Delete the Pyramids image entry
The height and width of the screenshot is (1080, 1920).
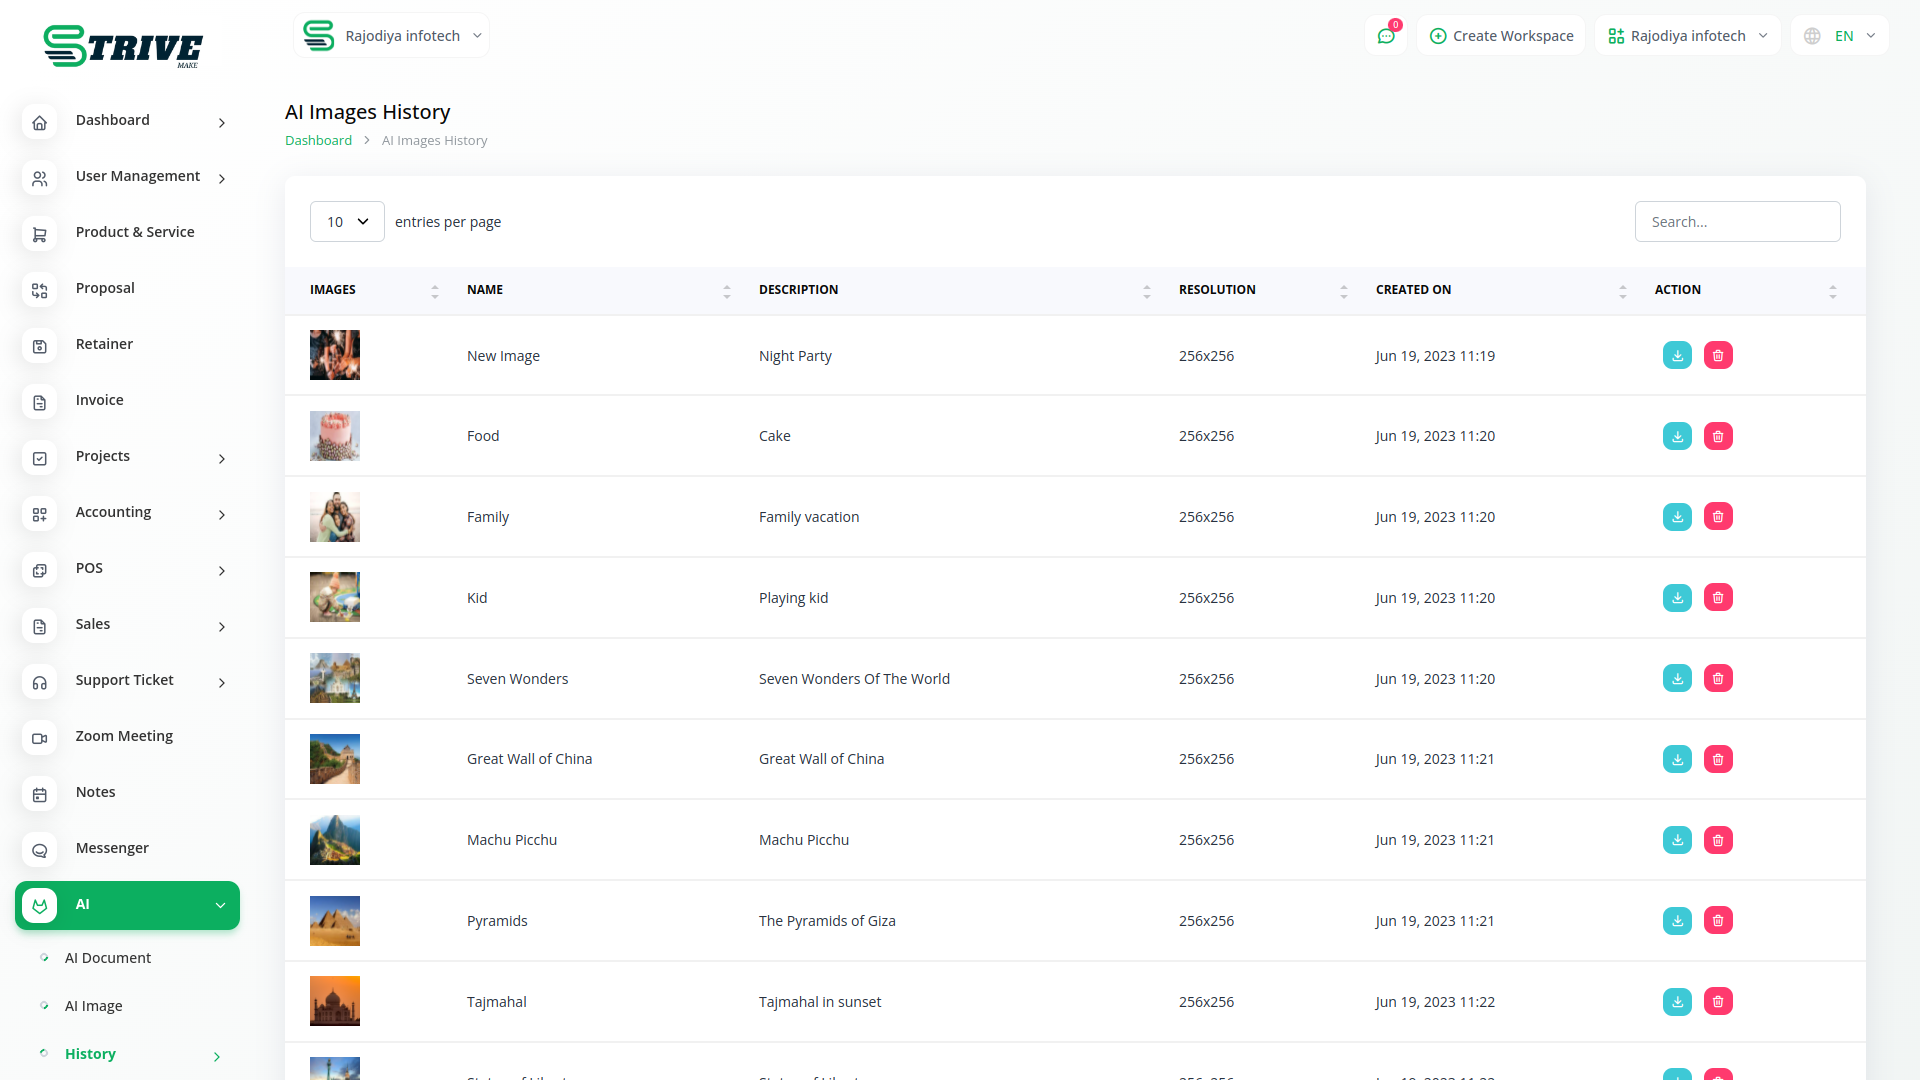[x=1718, y=921]
